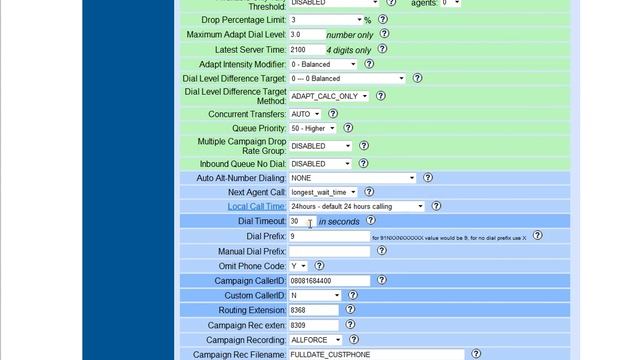The height and width of the screenshot is (360, 640).
Task: Open help for Campaign CallerID
Action: pos(382,280)
